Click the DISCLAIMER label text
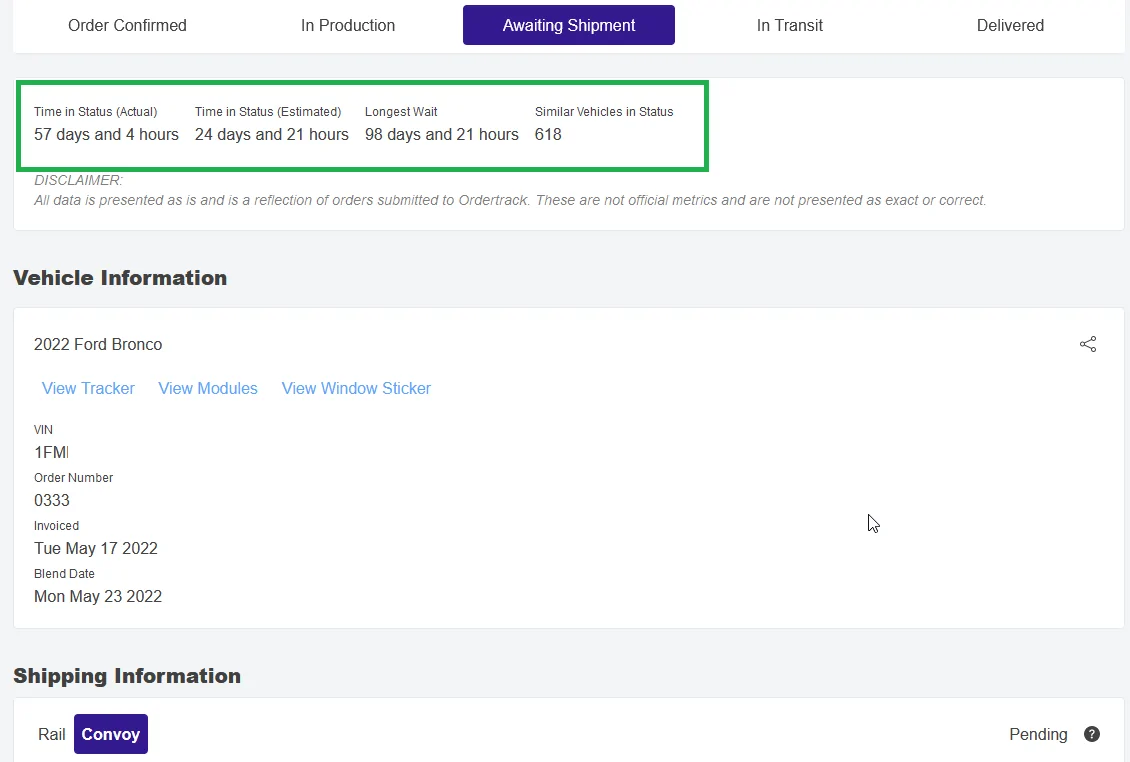This screenshot has height=762, width=1130. point(78,180)
